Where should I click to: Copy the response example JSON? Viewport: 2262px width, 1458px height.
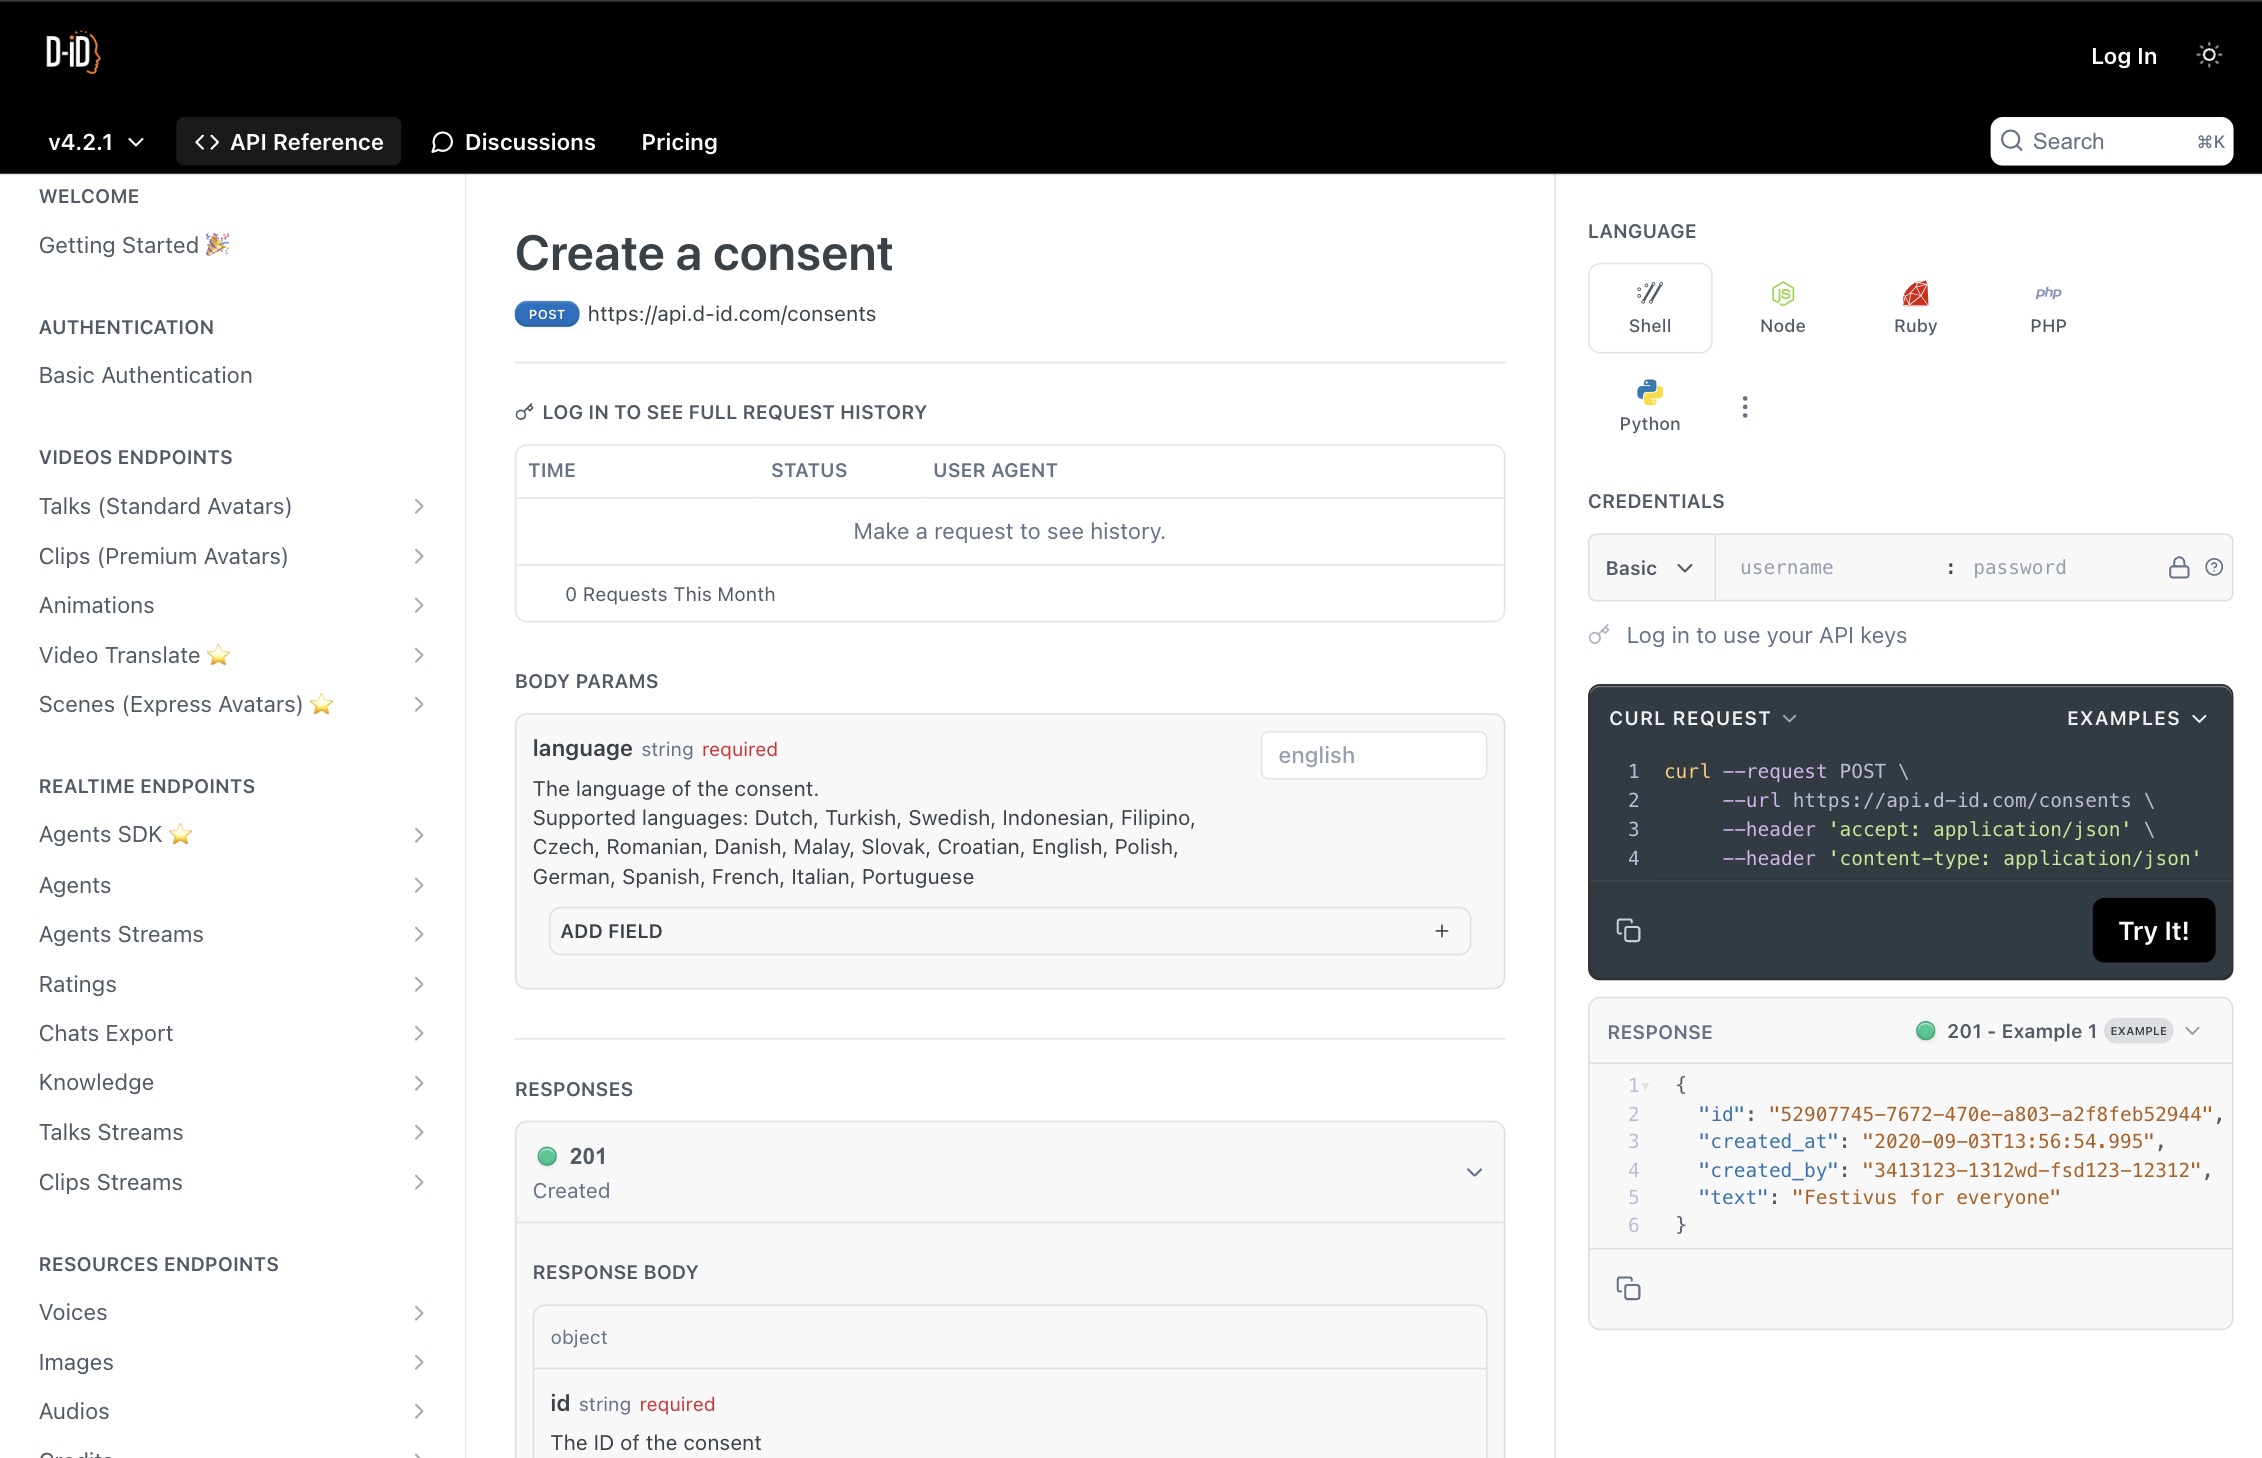[1628, 1288]
